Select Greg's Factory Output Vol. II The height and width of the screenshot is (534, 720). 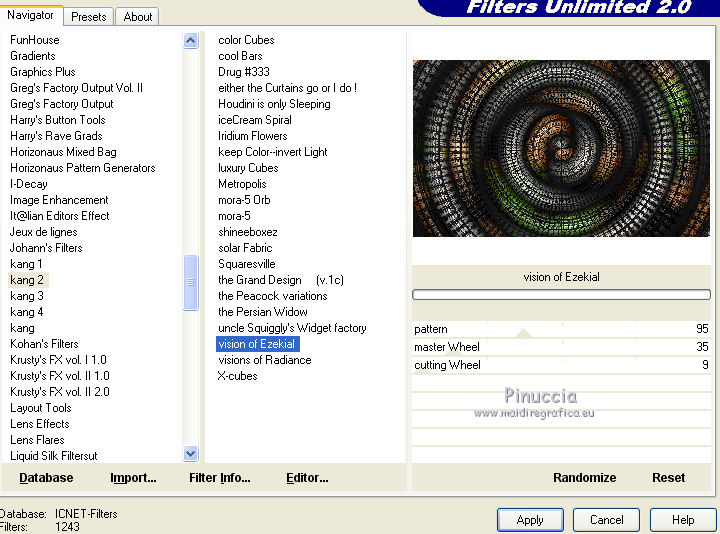pos(76,88)
